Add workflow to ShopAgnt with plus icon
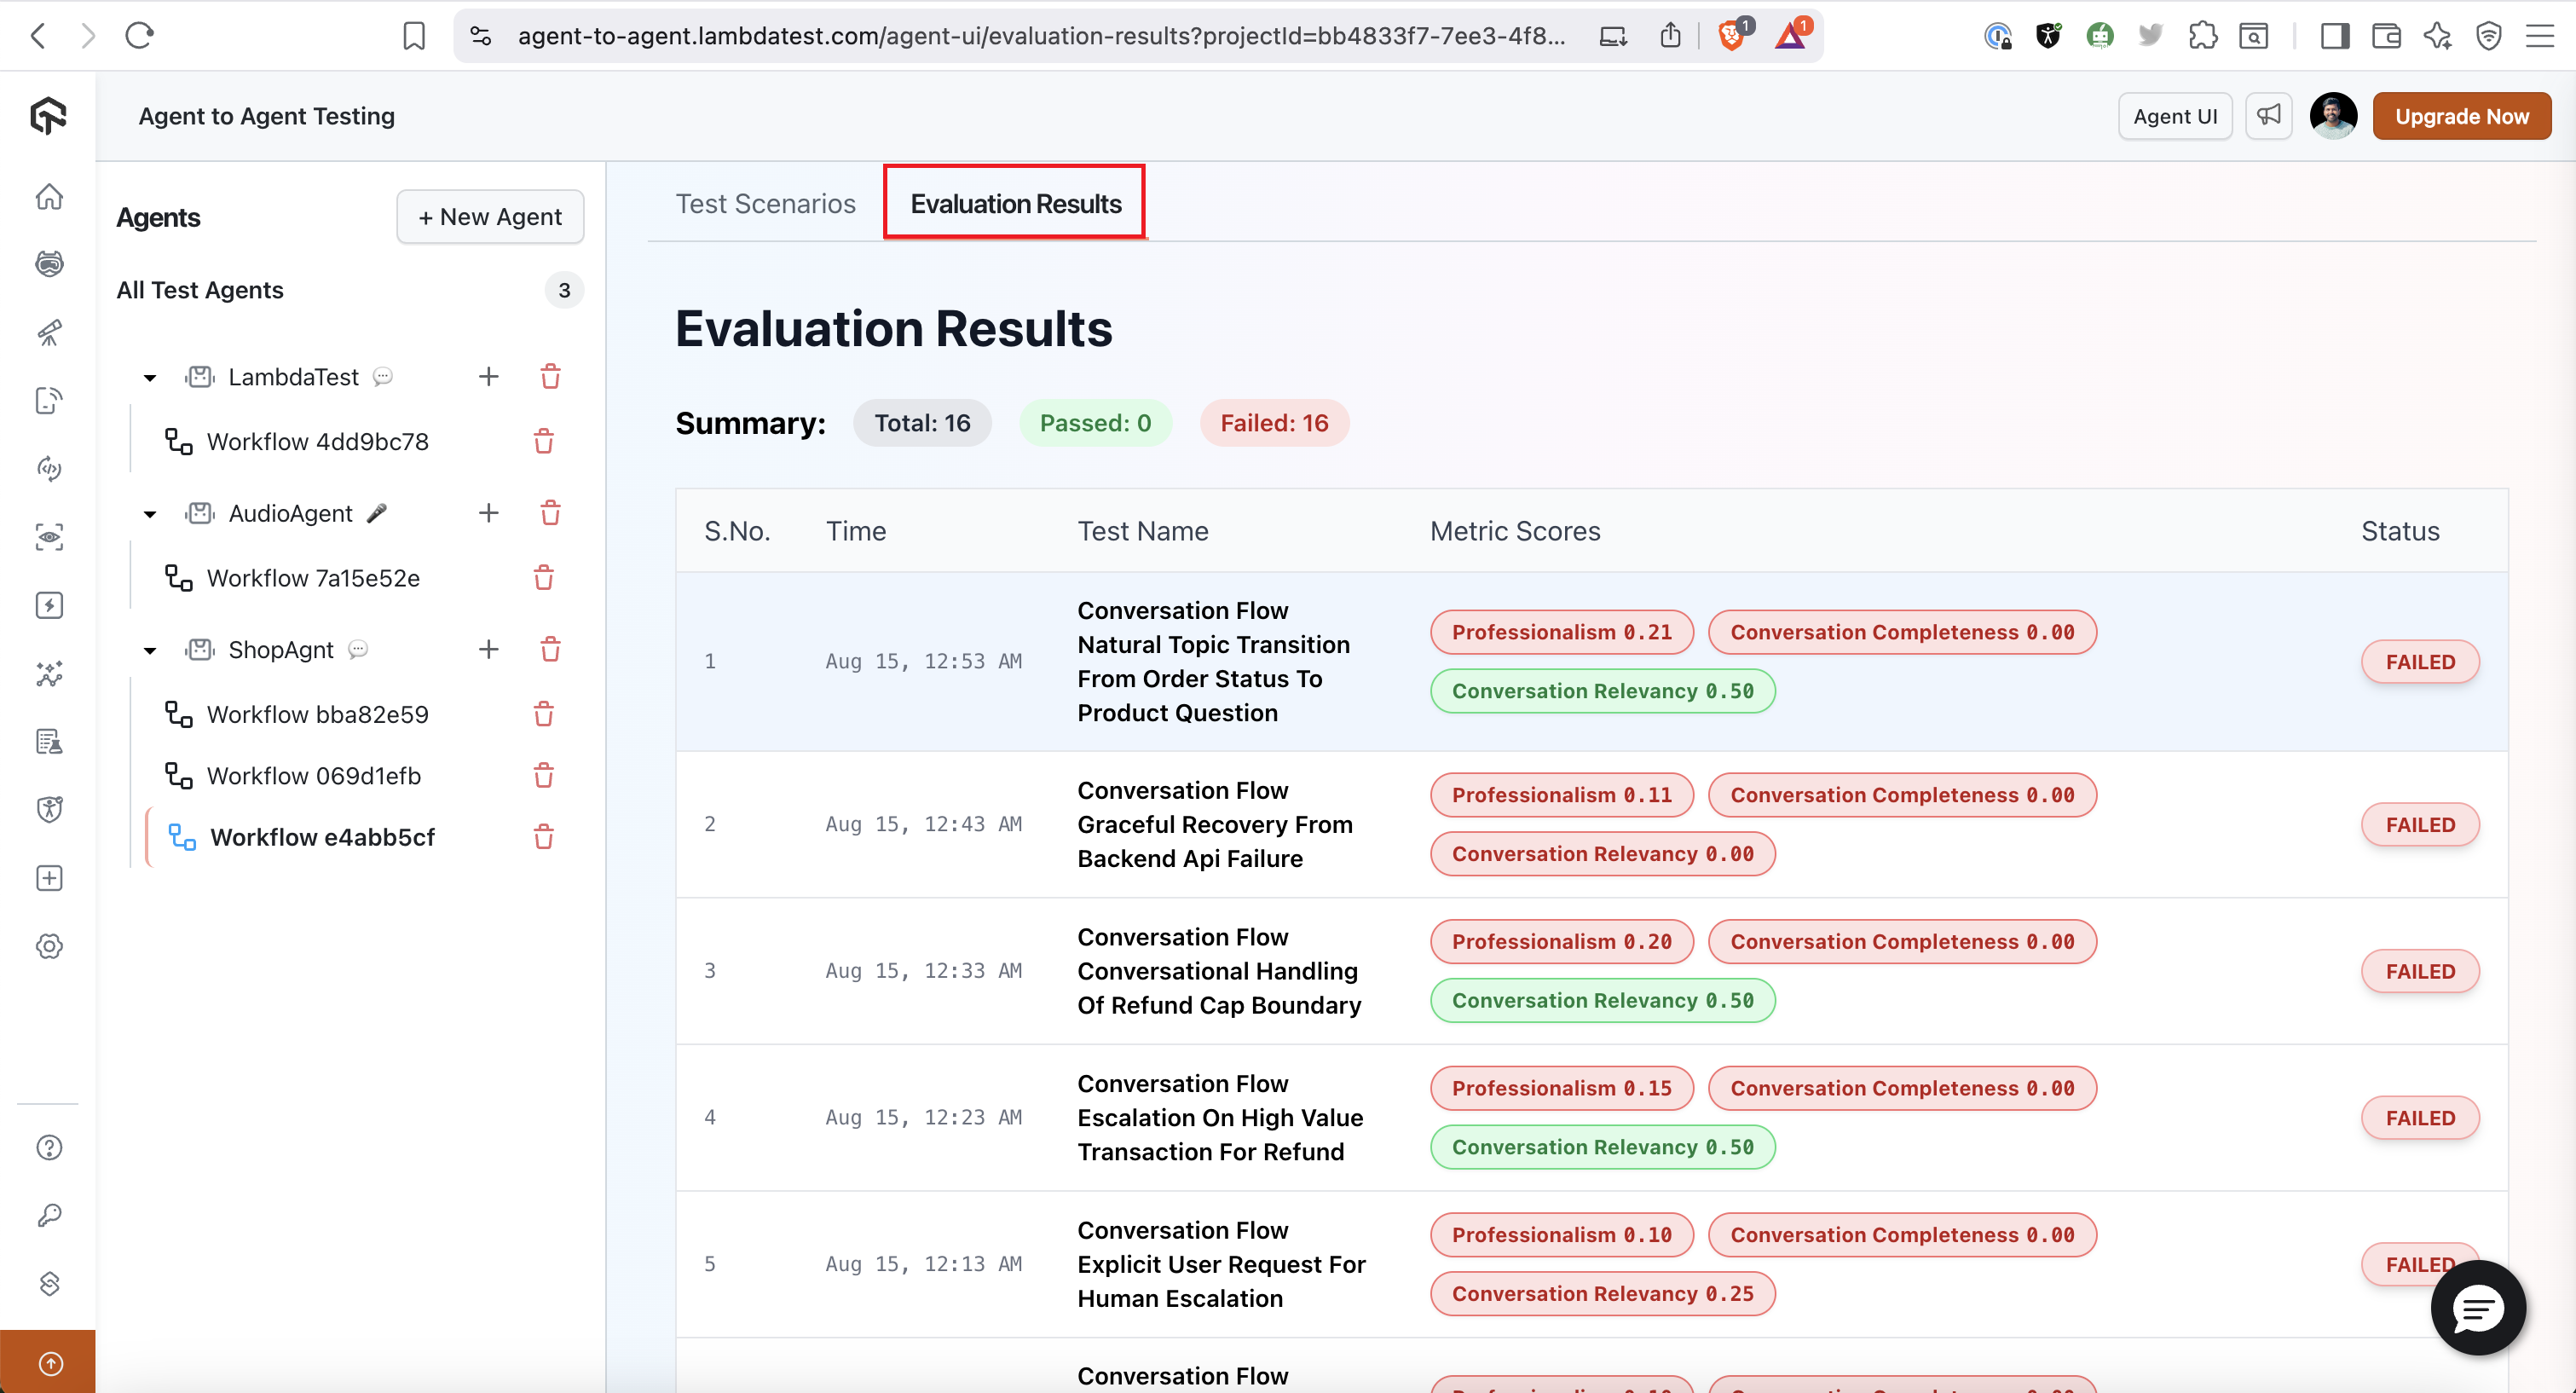 click(488, 650)
